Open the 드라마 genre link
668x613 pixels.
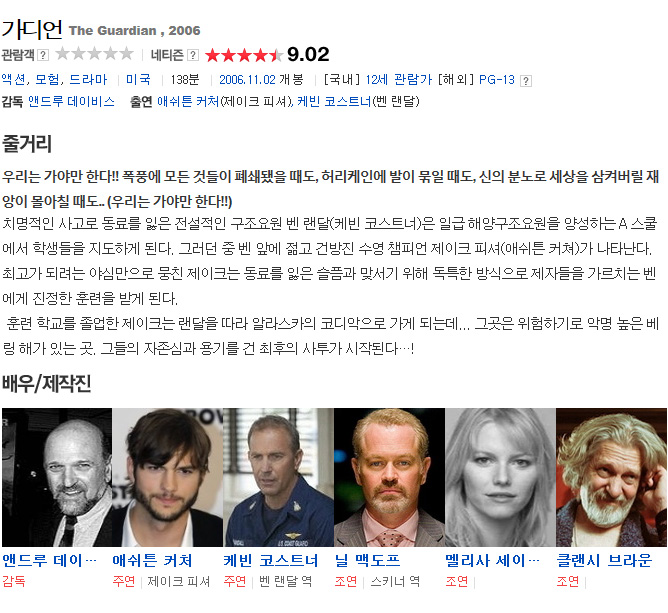point(88,79)
